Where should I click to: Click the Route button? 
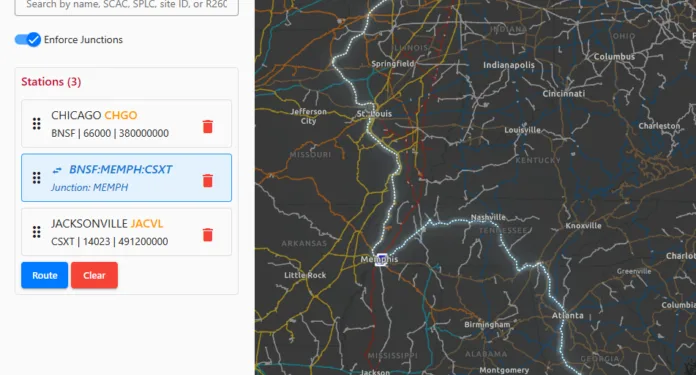point(44,275)
